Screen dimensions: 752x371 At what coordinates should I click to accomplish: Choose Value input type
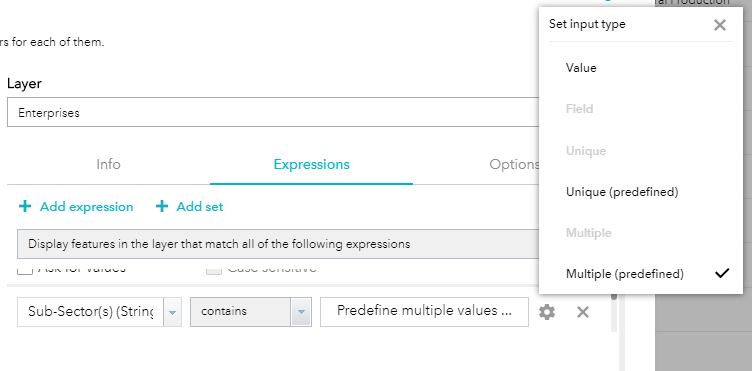tap(581, 68)
